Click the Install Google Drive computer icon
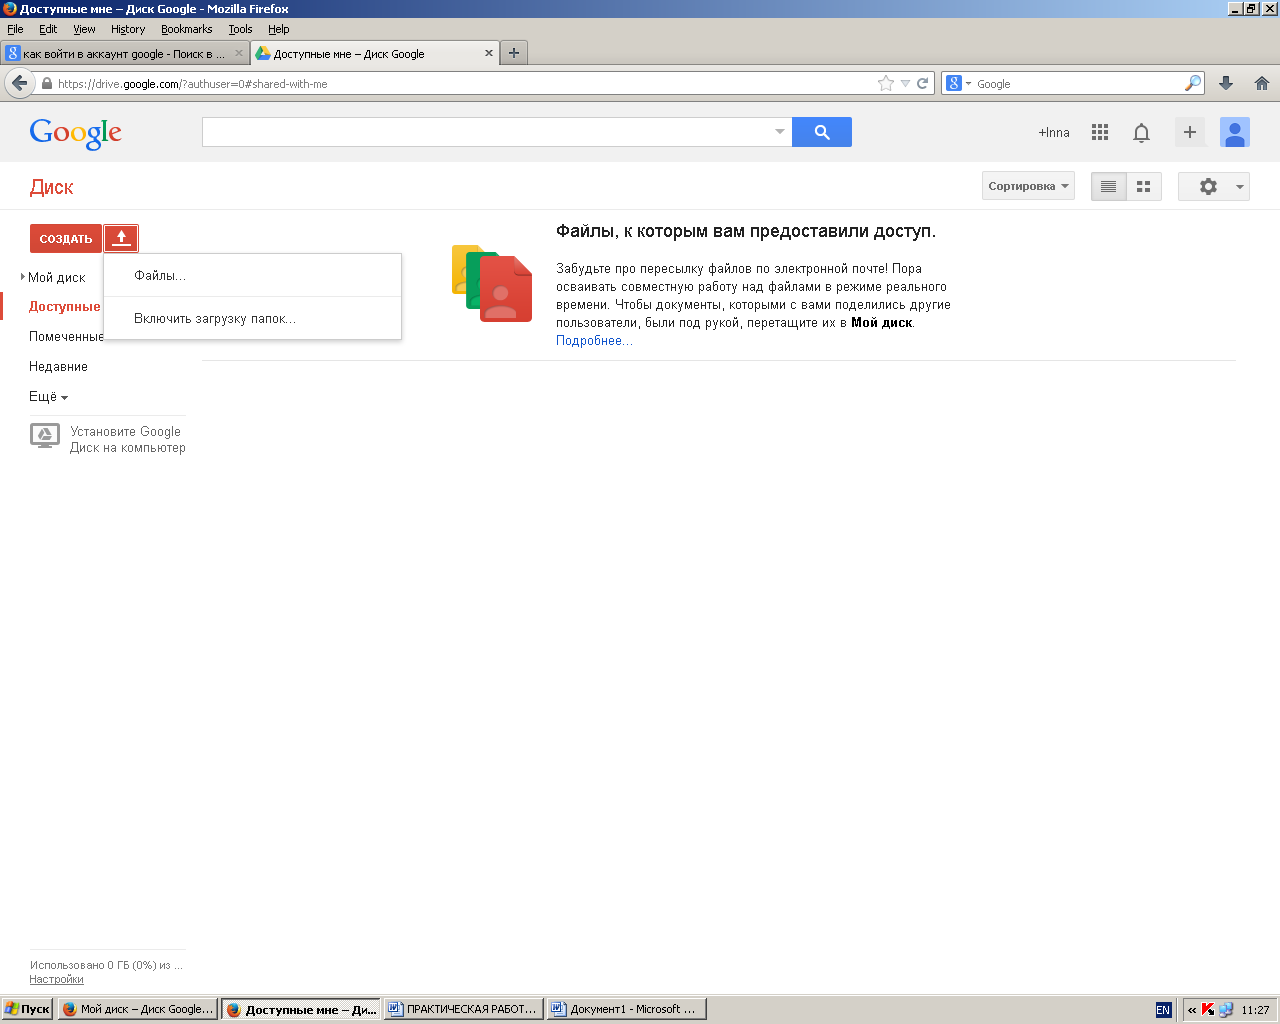 45,436
